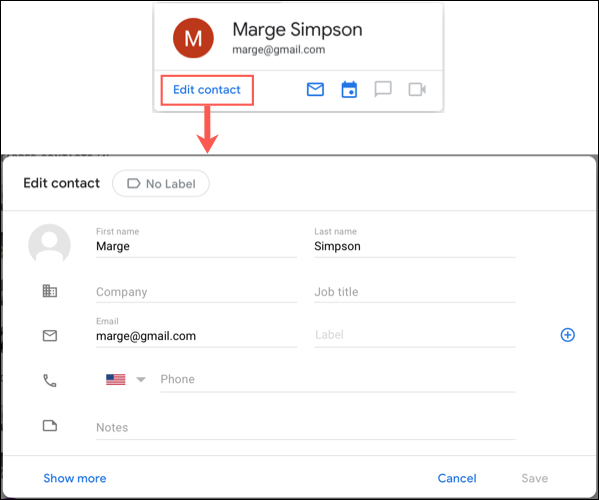The height and width of the screenshot is (500, 599).
Task: Start chat using the message bubble icon
Action: (x=383, y=89)
